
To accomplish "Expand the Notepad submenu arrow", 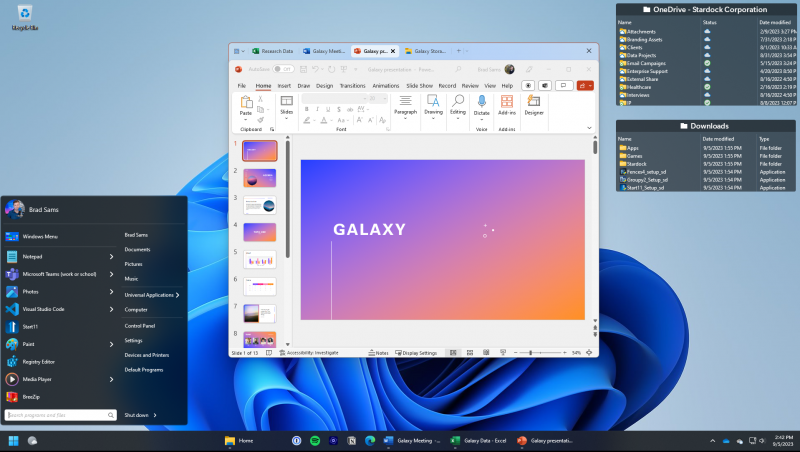I will (x=112, y=256).
